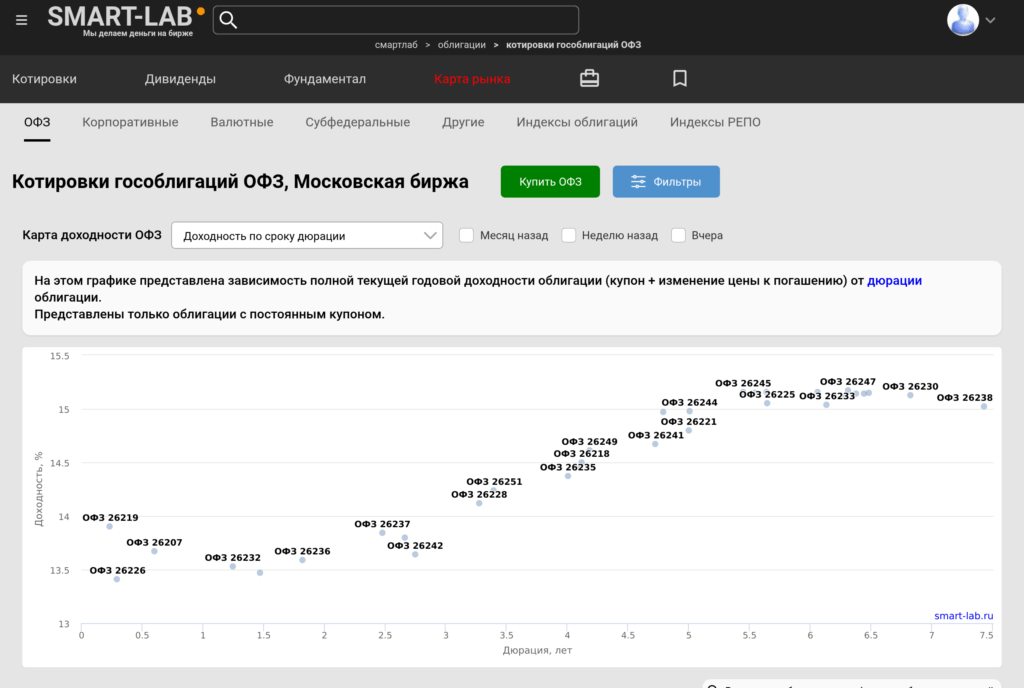
Task: Click the user avatar icon
Action: point(963,20)
